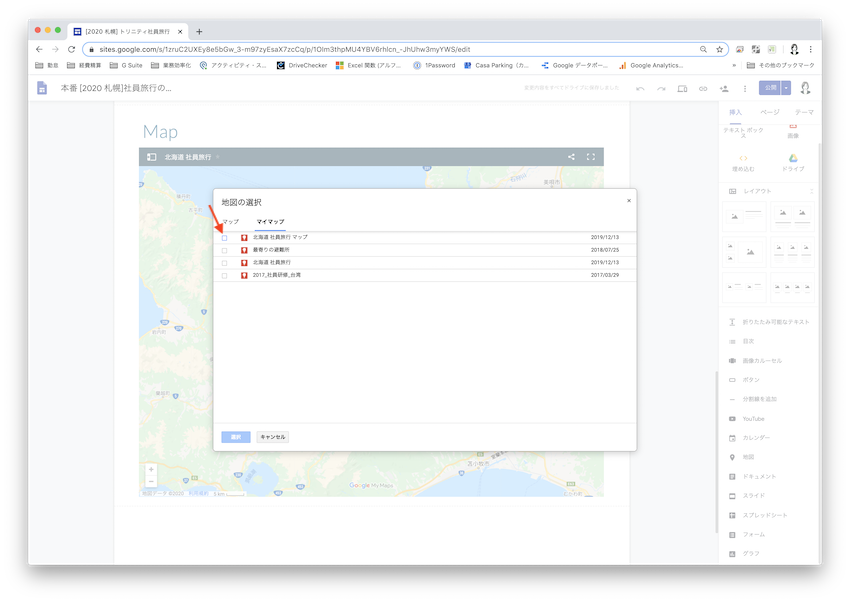The image size is (850, 602).
Task: Click the share icon on map header
Action: tap(571, 157)
